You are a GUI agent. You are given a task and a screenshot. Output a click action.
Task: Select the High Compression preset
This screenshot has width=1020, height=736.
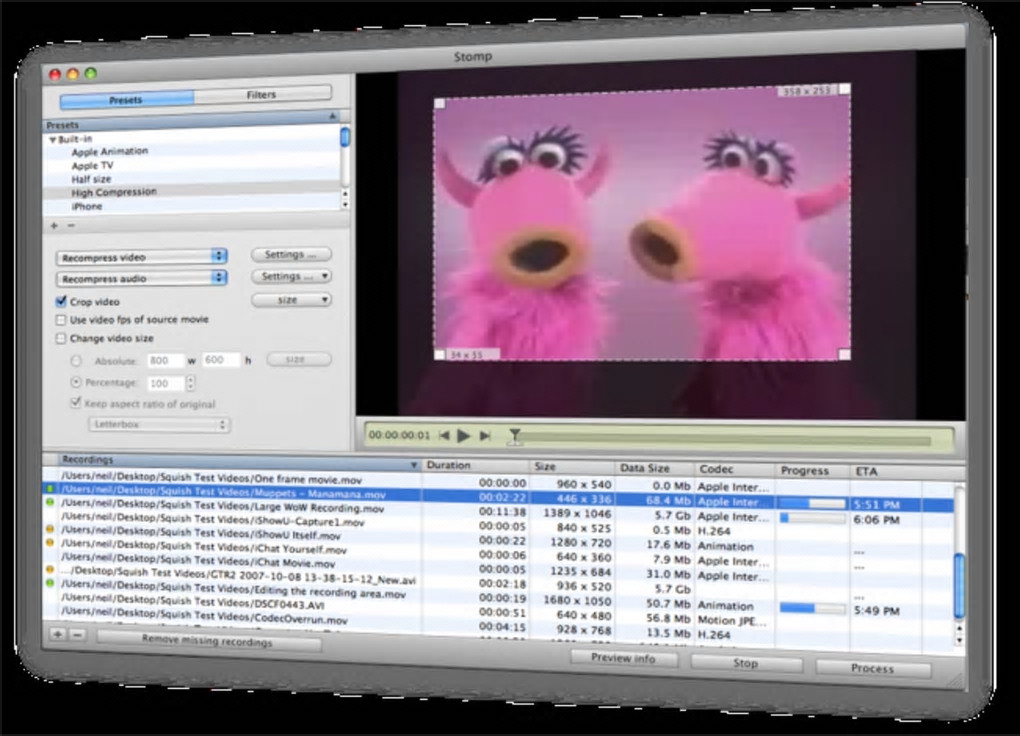[x=114, y=193]
